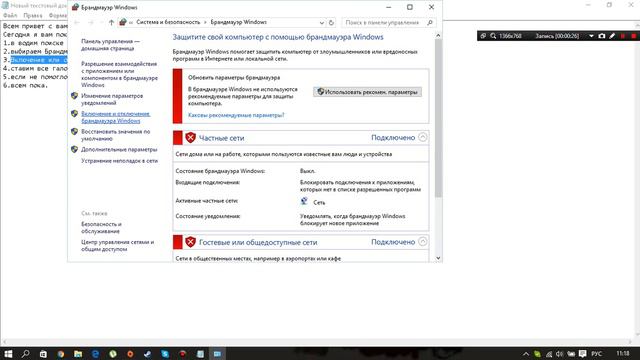Screen dimensions: 640x360
Task: Click the magnifier icon in Control Panel search
Action: tap(430, 22)
